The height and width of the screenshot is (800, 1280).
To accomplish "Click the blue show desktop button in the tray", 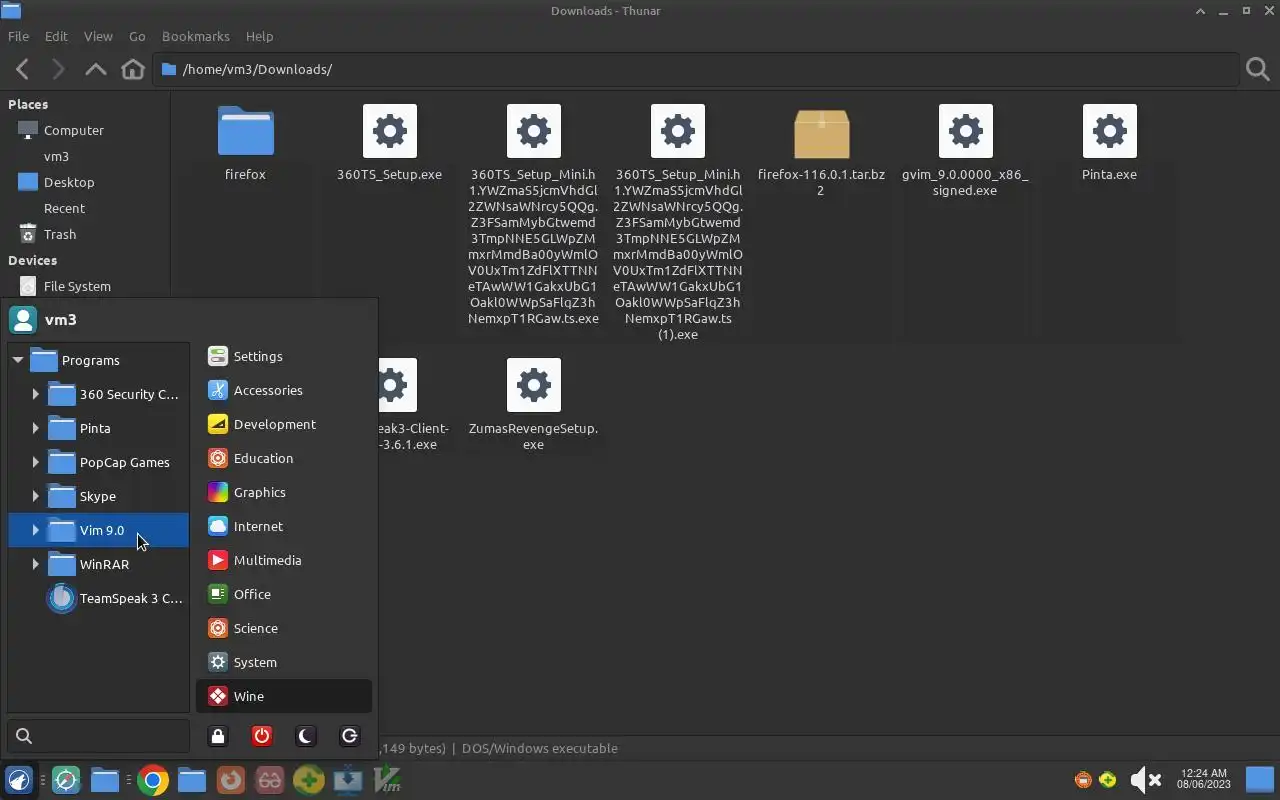I will (x=1259, y=780).
